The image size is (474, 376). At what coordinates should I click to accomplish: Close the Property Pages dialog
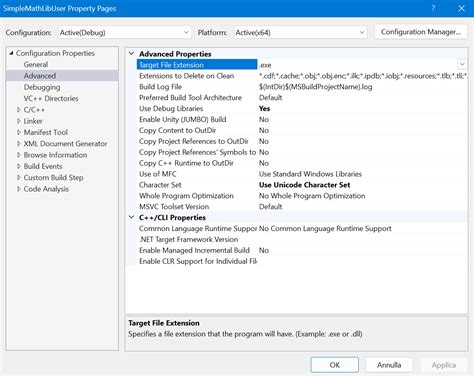coord(461,8)
